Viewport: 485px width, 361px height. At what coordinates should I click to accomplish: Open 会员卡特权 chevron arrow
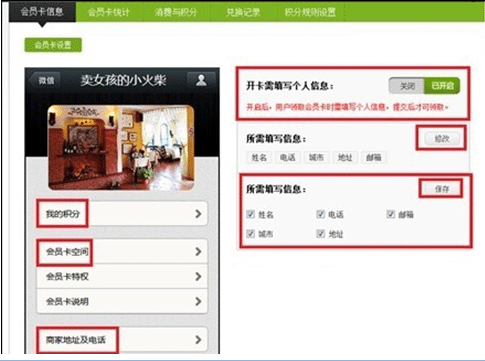pos(198,276)
